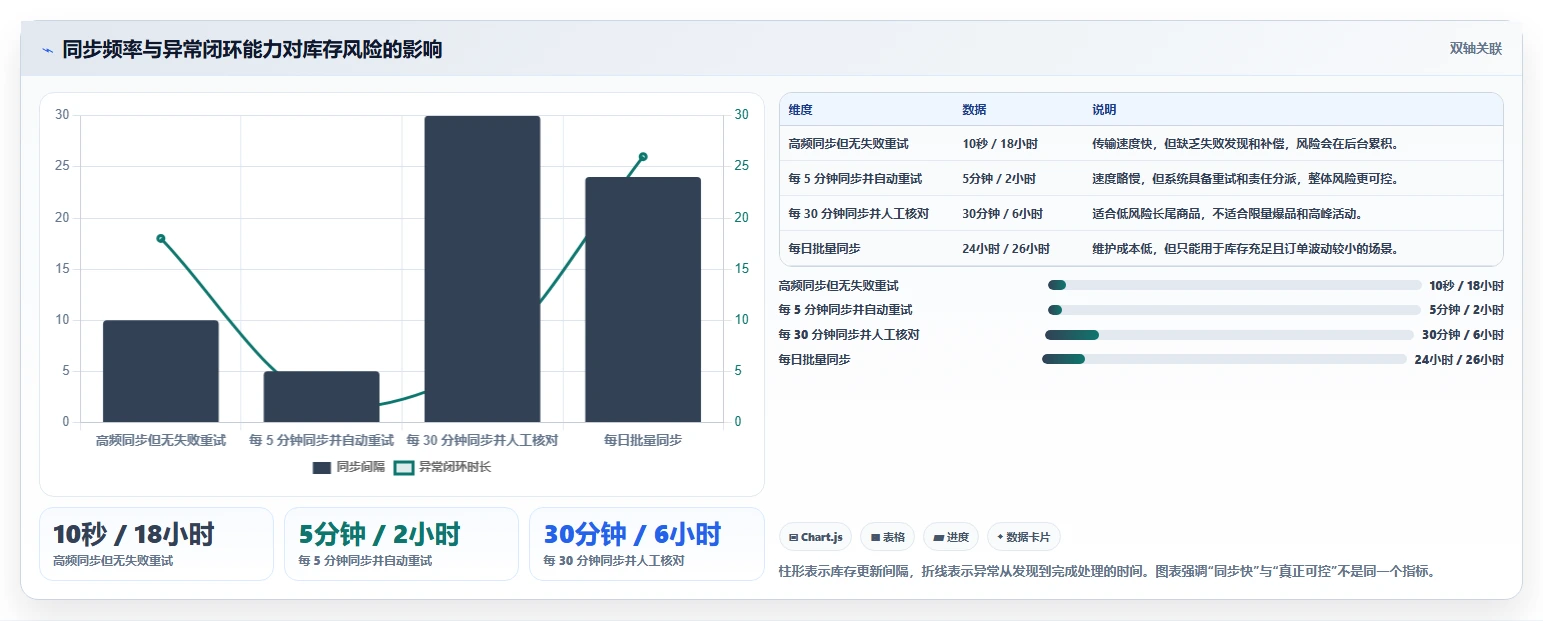Click the 每 30 分钟同步并人工核对 progress bar
The height and width of the screenshot is (621, 1543).
tap(1229, 335)
